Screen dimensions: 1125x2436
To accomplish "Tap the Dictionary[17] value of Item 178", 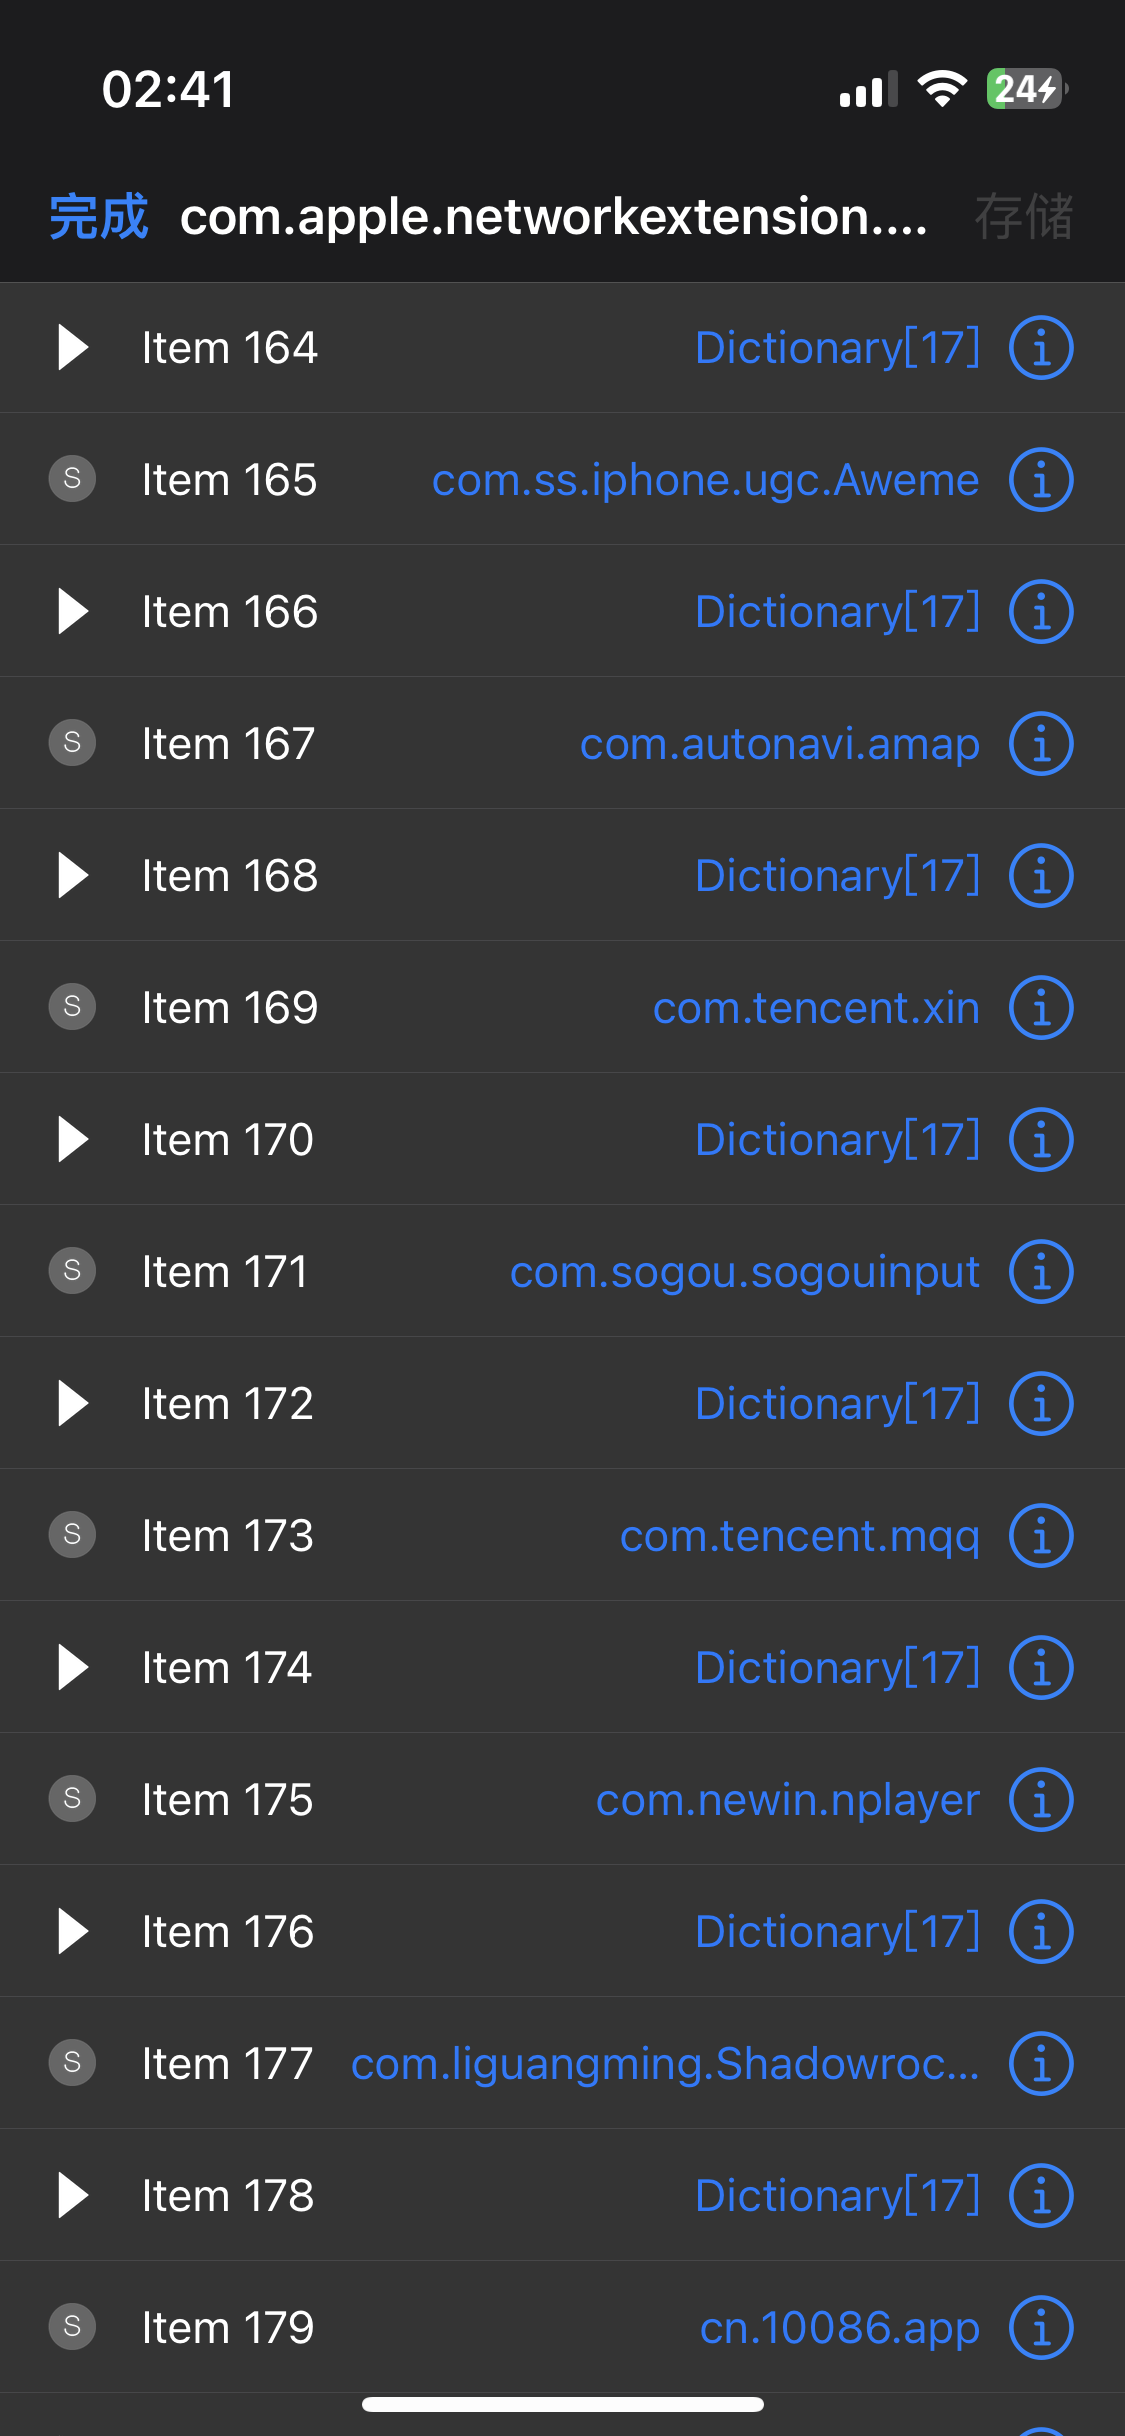I will pos(837,2196).
